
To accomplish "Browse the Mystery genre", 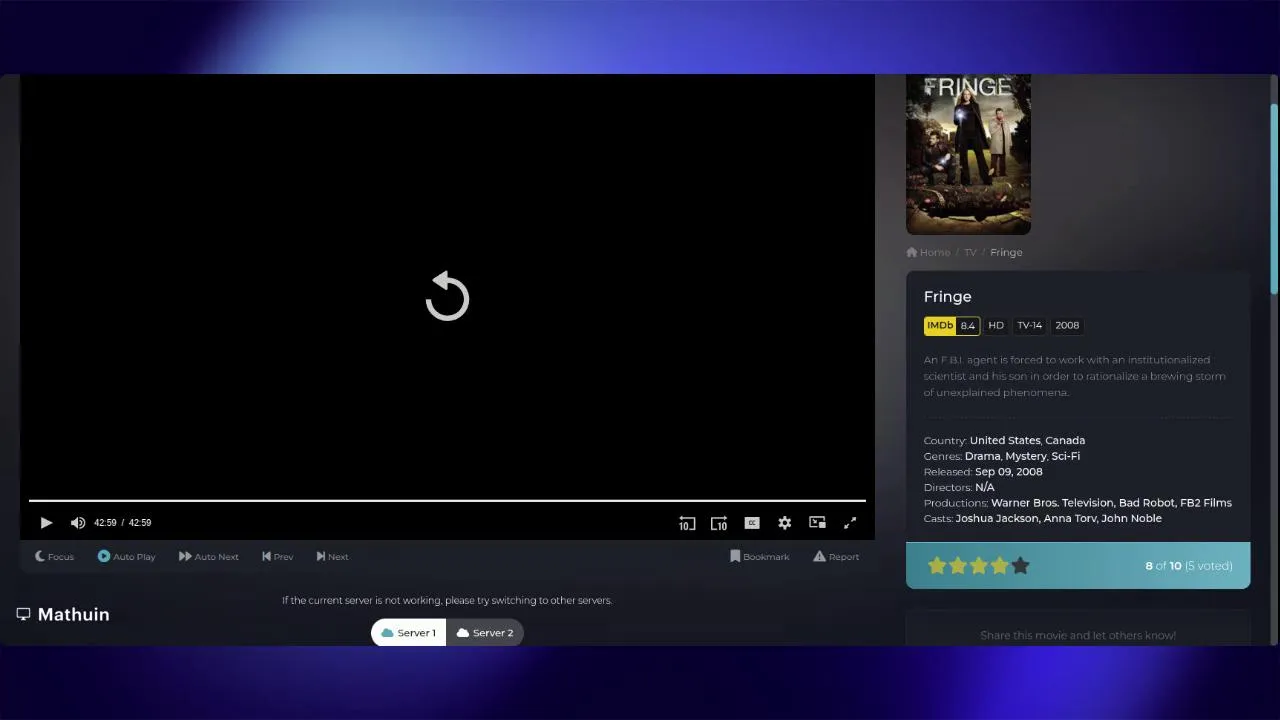I will [x=1025, y=456].
